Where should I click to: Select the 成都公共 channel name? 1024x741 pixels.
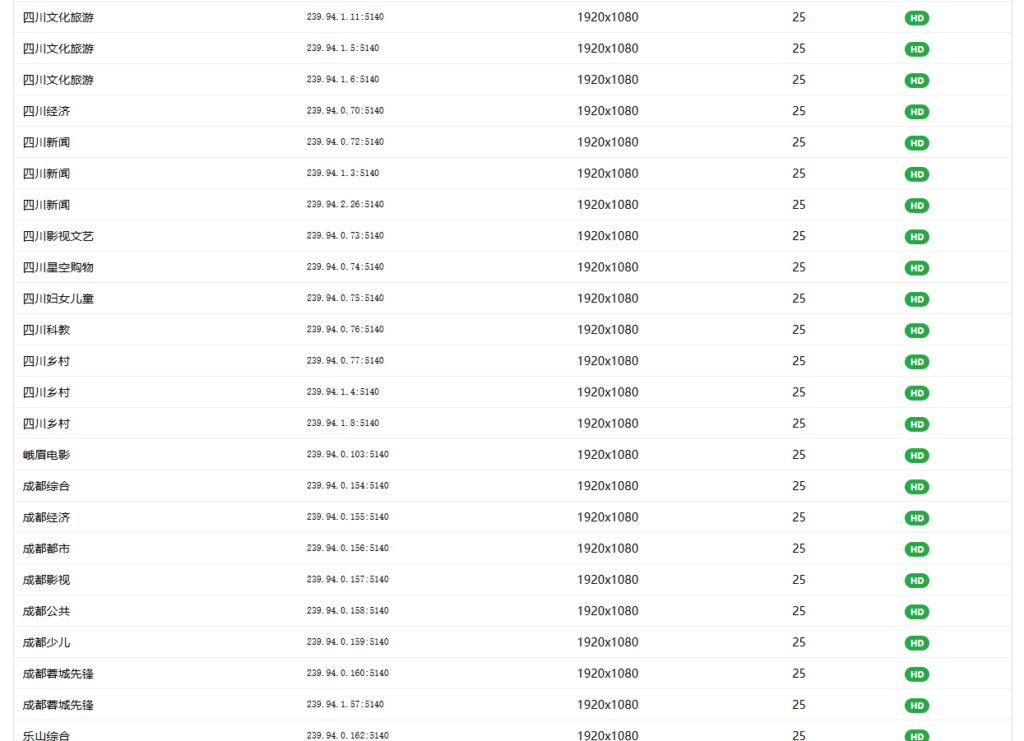(46, 611)
